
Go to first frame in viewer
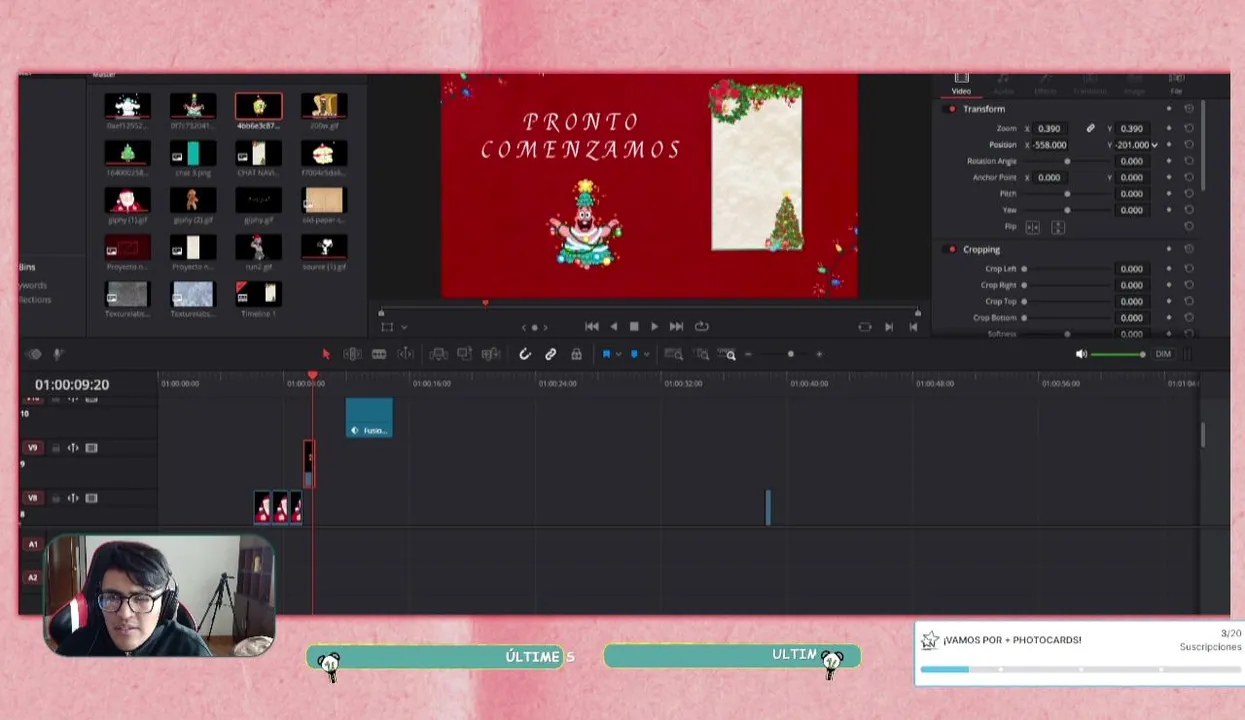(592, 326)
